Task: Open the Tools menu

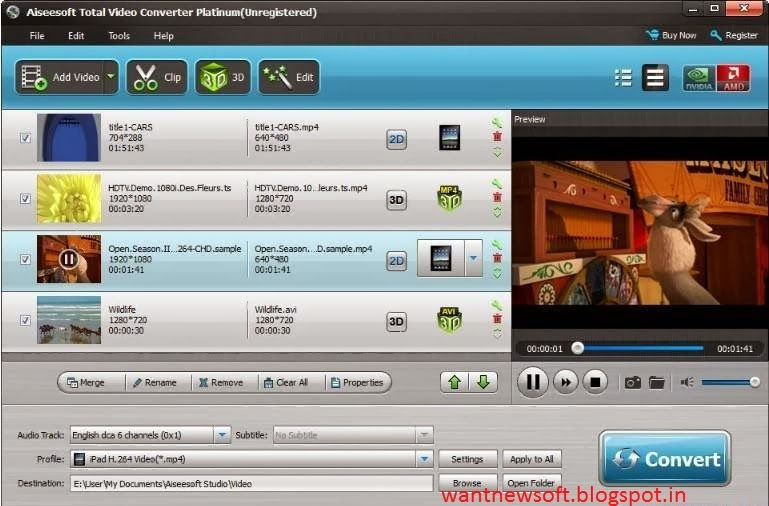Action: pos(119,36)
